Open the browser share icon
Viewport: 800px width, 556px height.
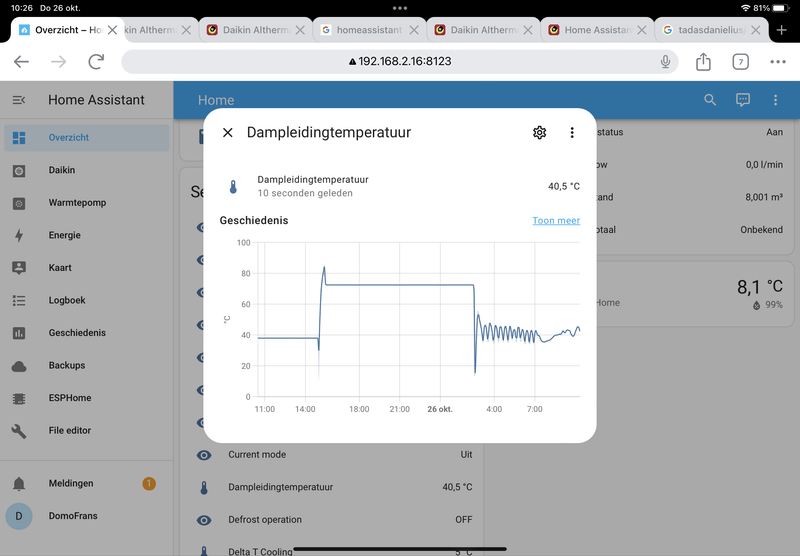point(703,62)
